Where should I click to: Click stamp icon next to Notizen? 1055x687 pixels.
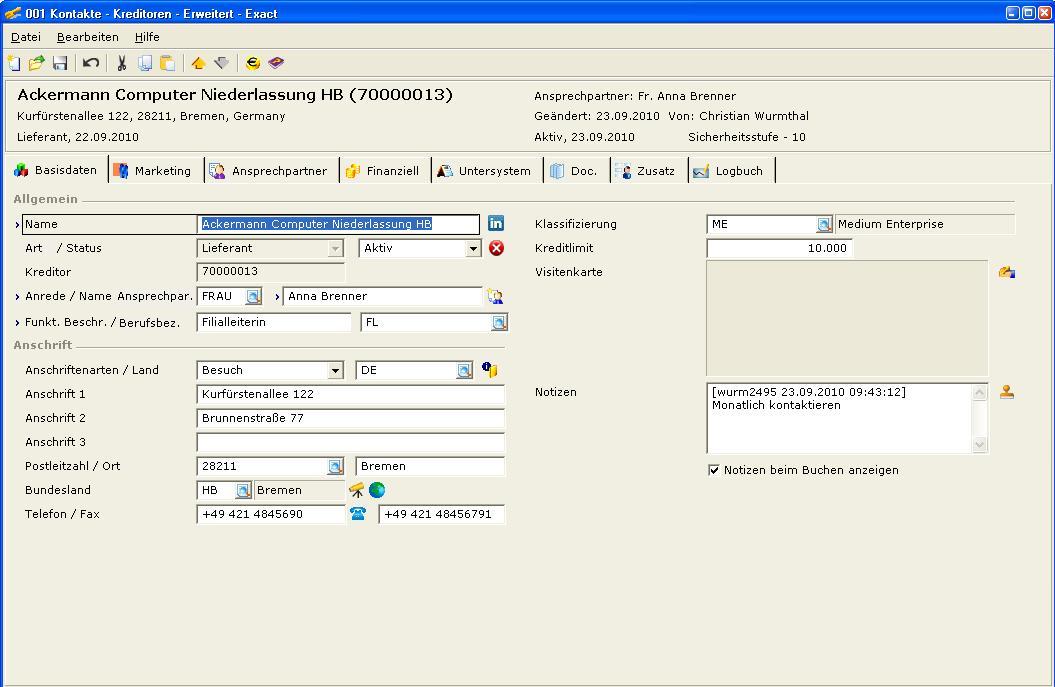1007,392
